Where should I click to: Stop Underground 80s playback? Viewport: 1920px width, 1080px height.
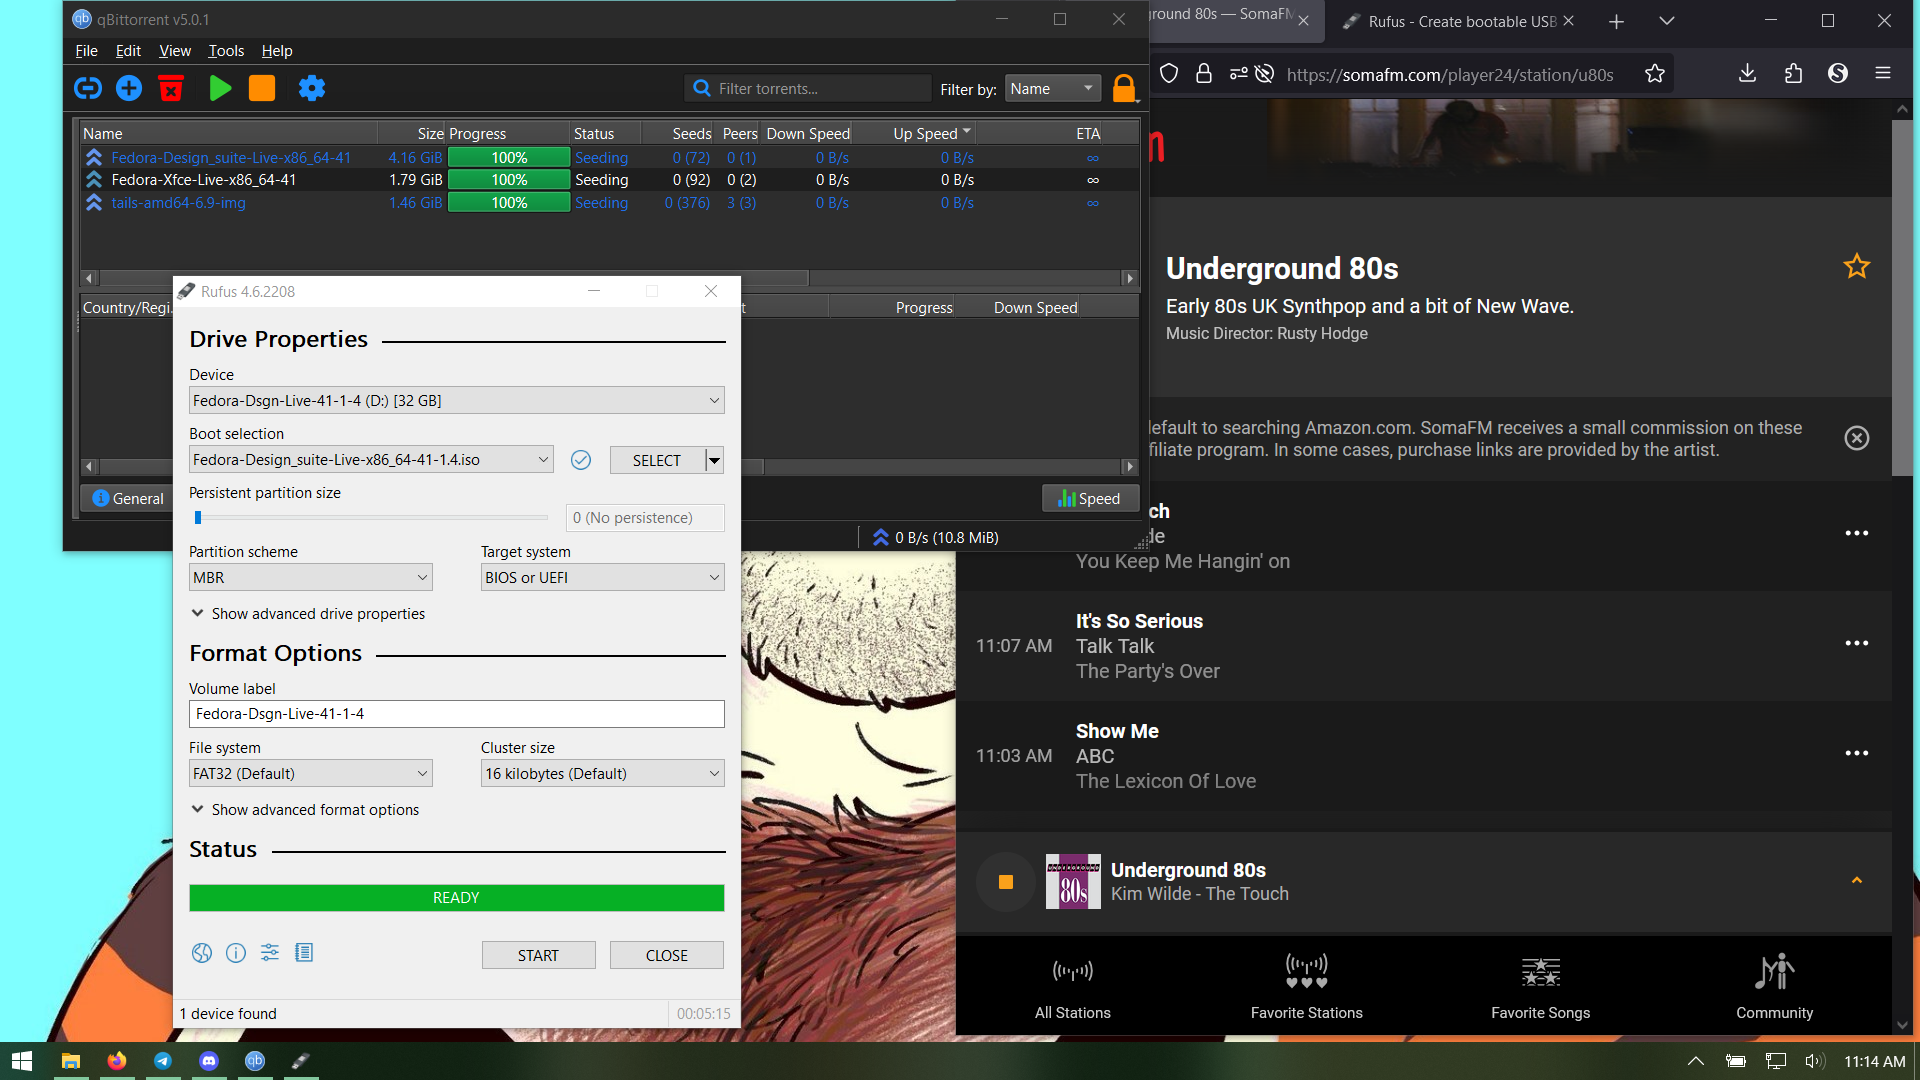1006,882
